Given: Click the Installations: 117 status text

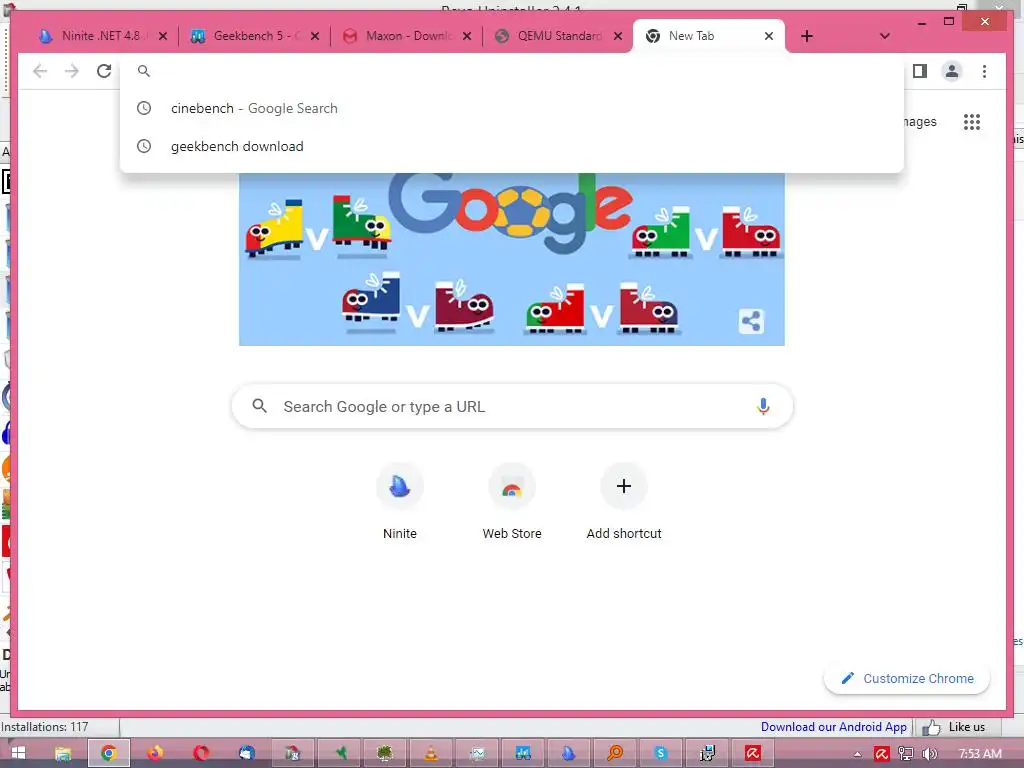Looking at the screenshot, I should point(44,727).
